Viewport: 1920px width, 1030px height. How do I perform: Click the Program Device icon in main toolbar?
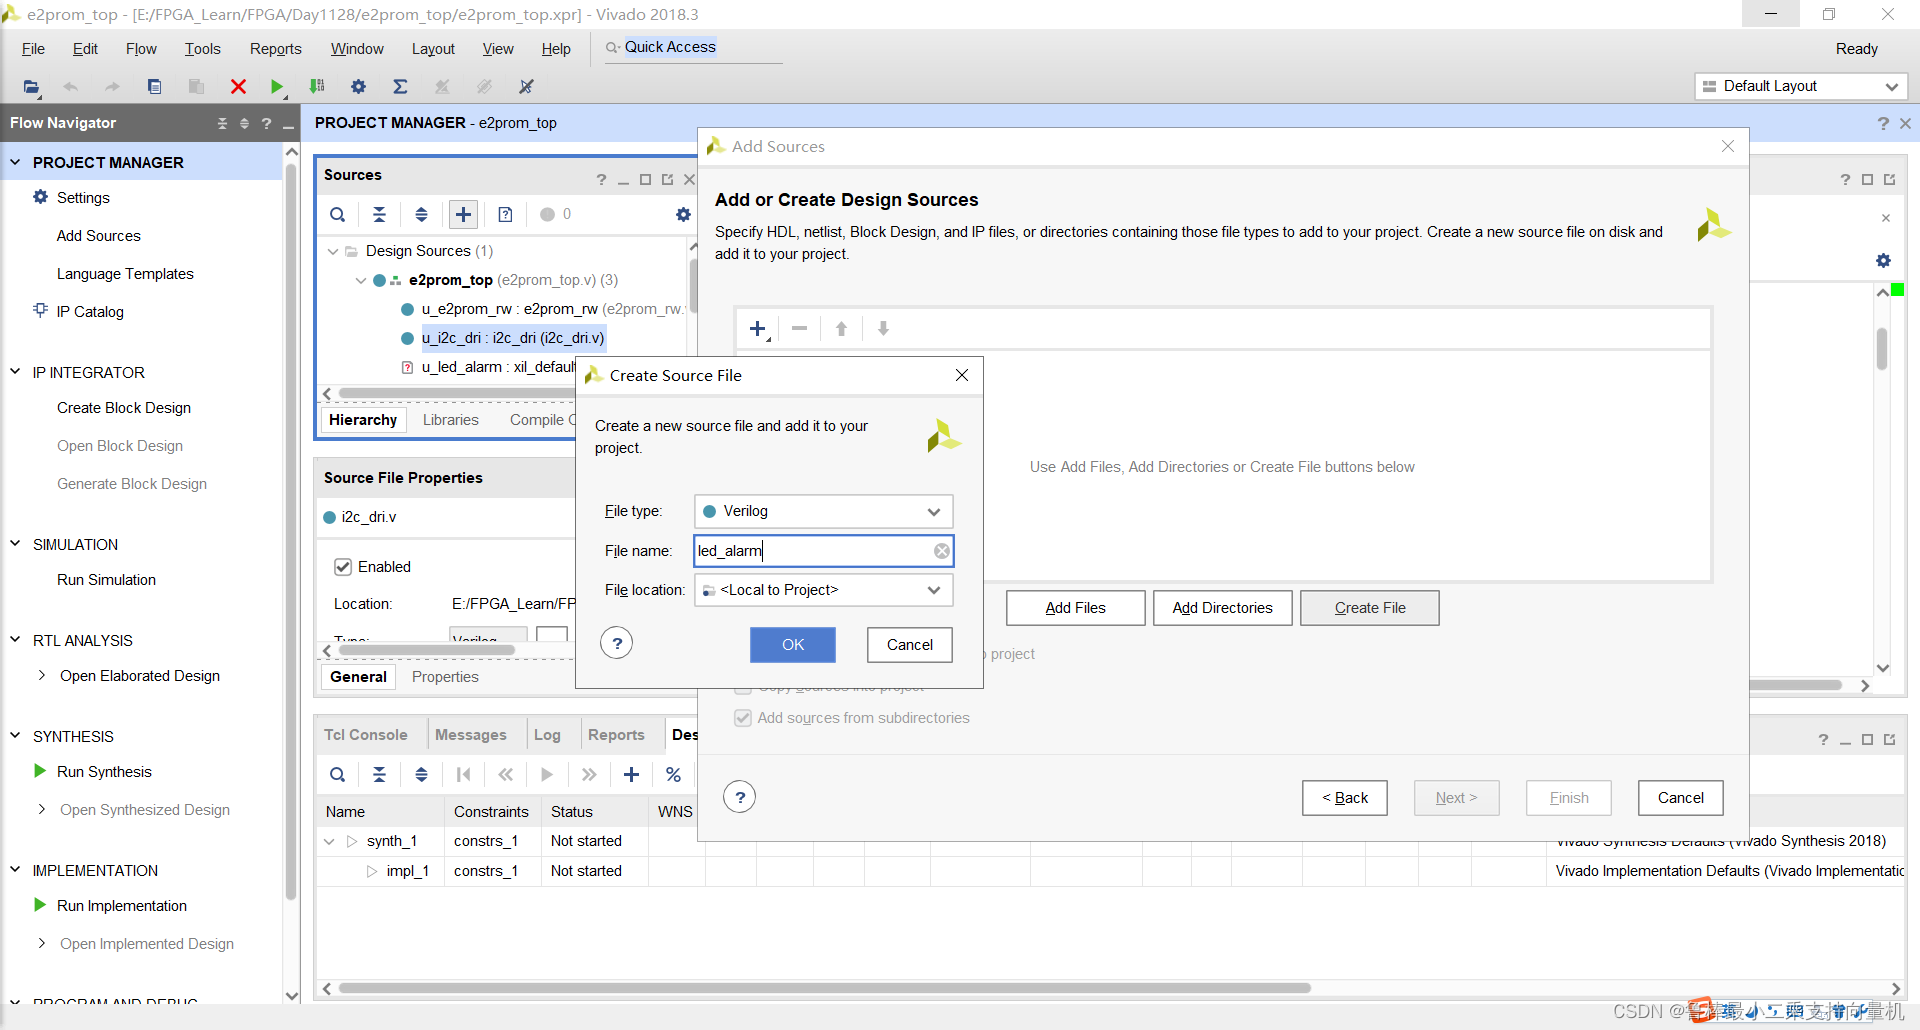317,87
